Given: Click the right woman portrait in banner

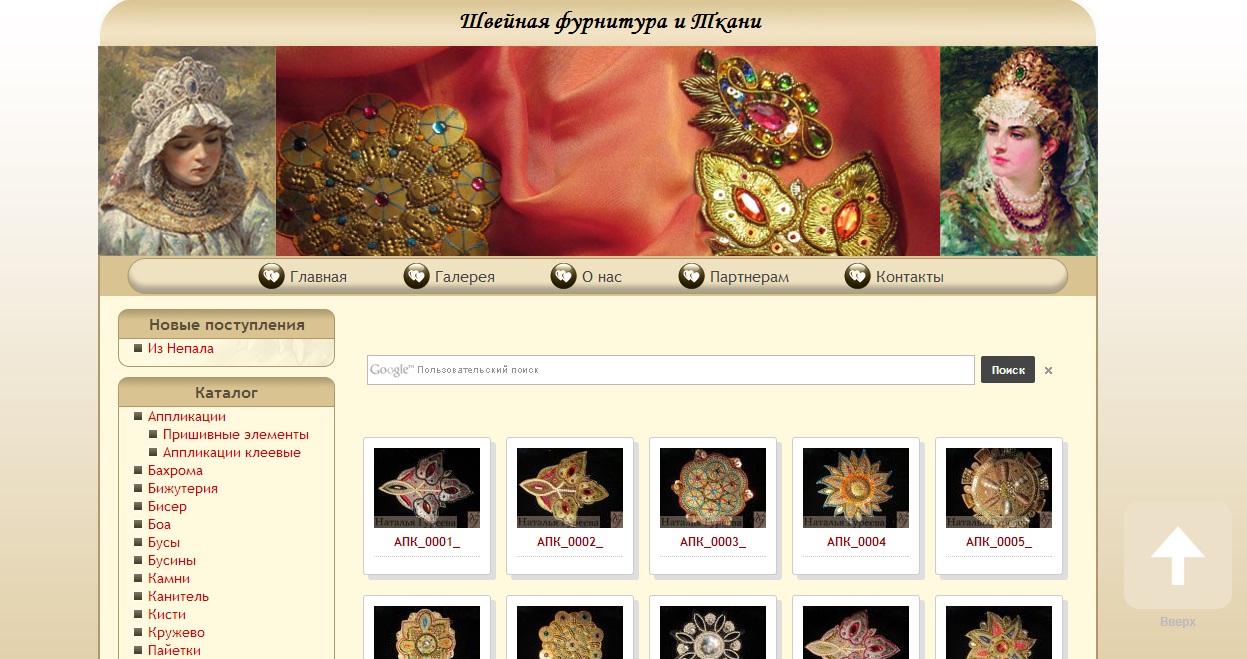Looking at the screenshot, I should point(1018,151).
